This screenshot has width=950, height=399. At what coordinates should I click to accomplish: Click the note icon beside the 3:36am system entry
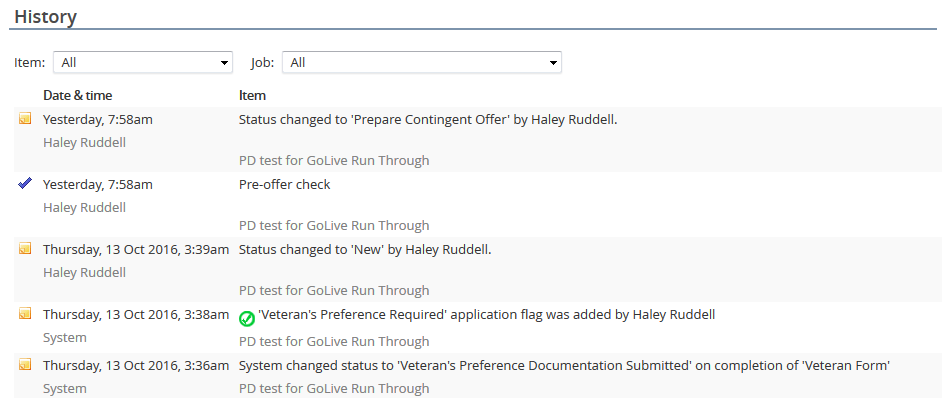25,364
